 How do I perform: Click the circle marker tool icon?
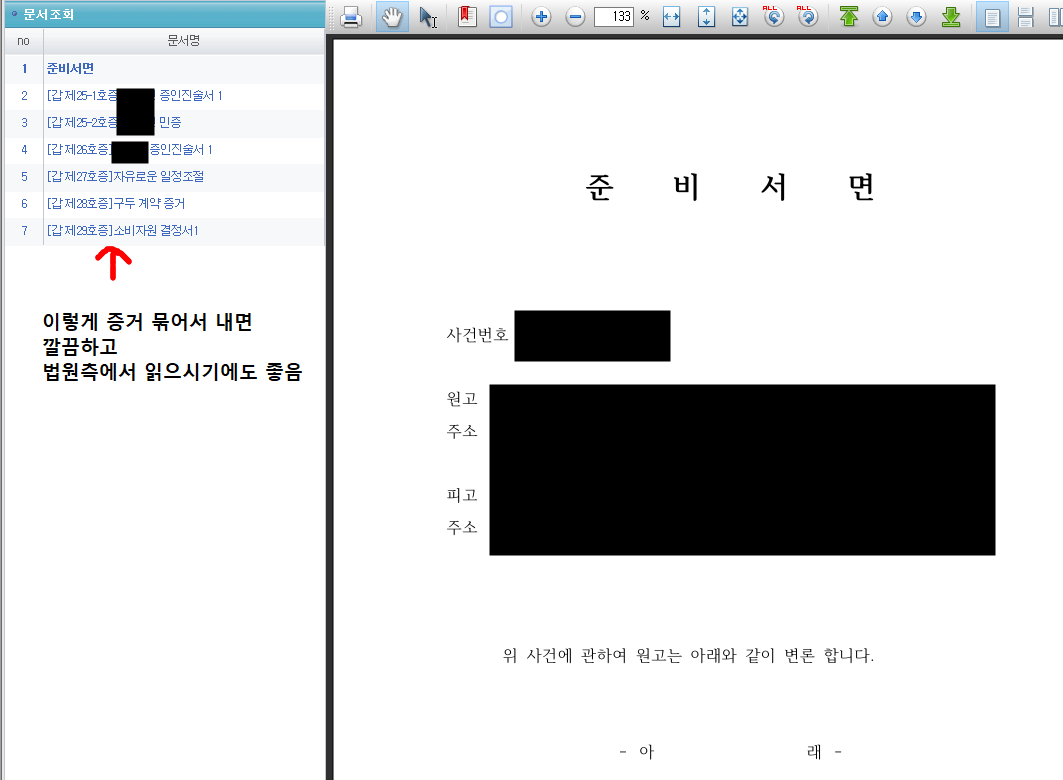tap(501, 16)
